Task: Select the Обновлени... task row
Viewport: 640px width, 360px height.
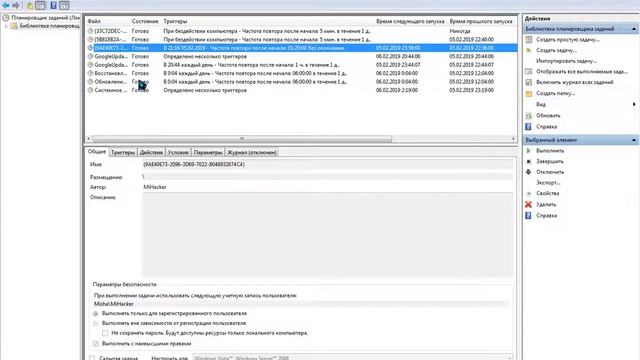Action: [x=301, y=82]
